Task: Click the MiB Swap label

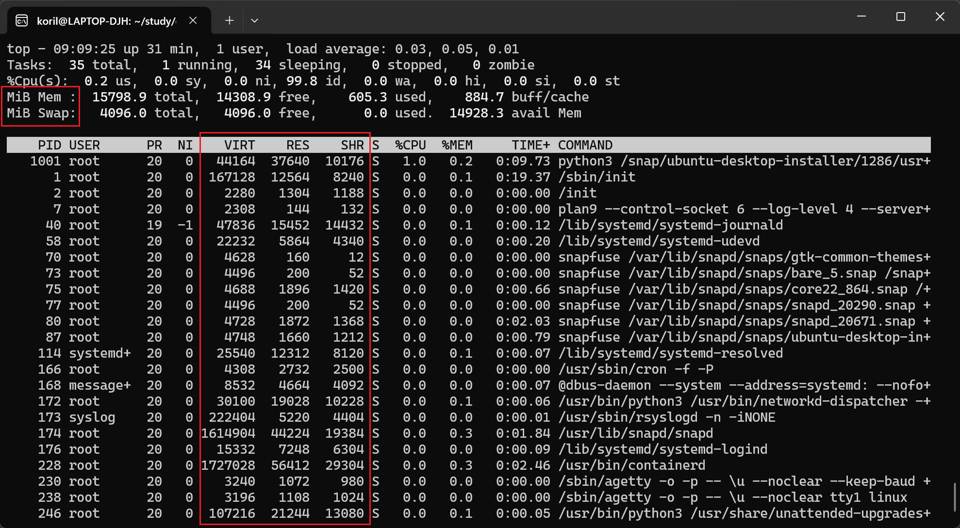Action: [x=40, y=113]
